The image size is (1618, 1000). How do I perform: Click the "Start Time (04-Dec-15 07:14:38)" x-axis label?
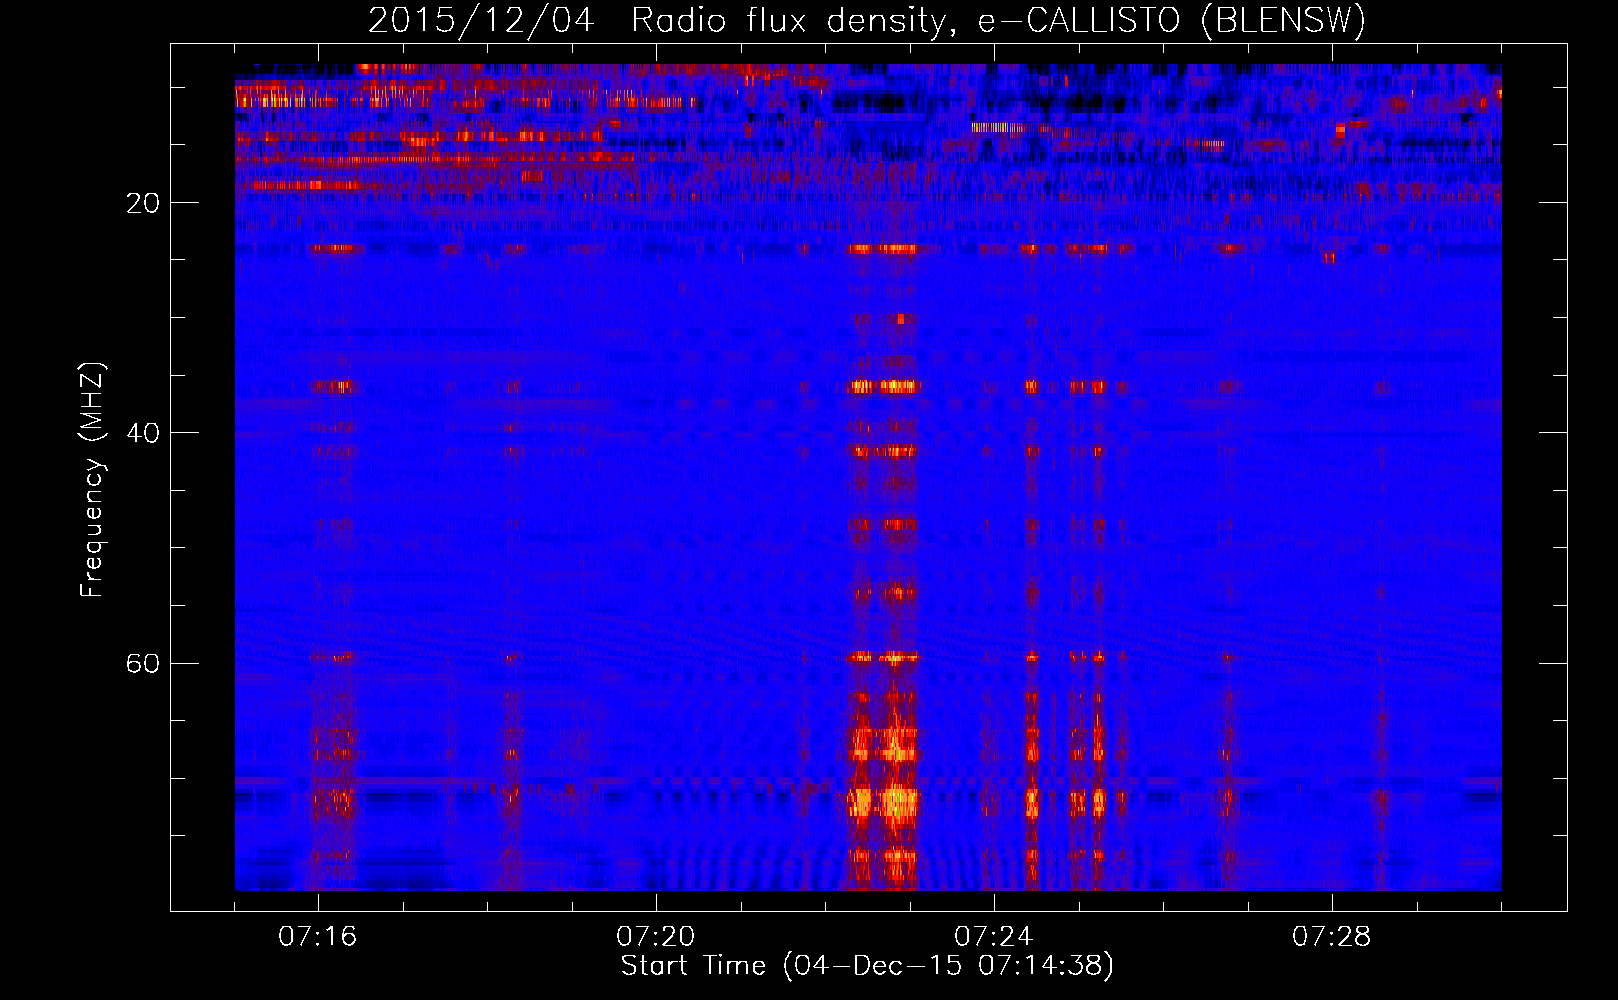867,966
